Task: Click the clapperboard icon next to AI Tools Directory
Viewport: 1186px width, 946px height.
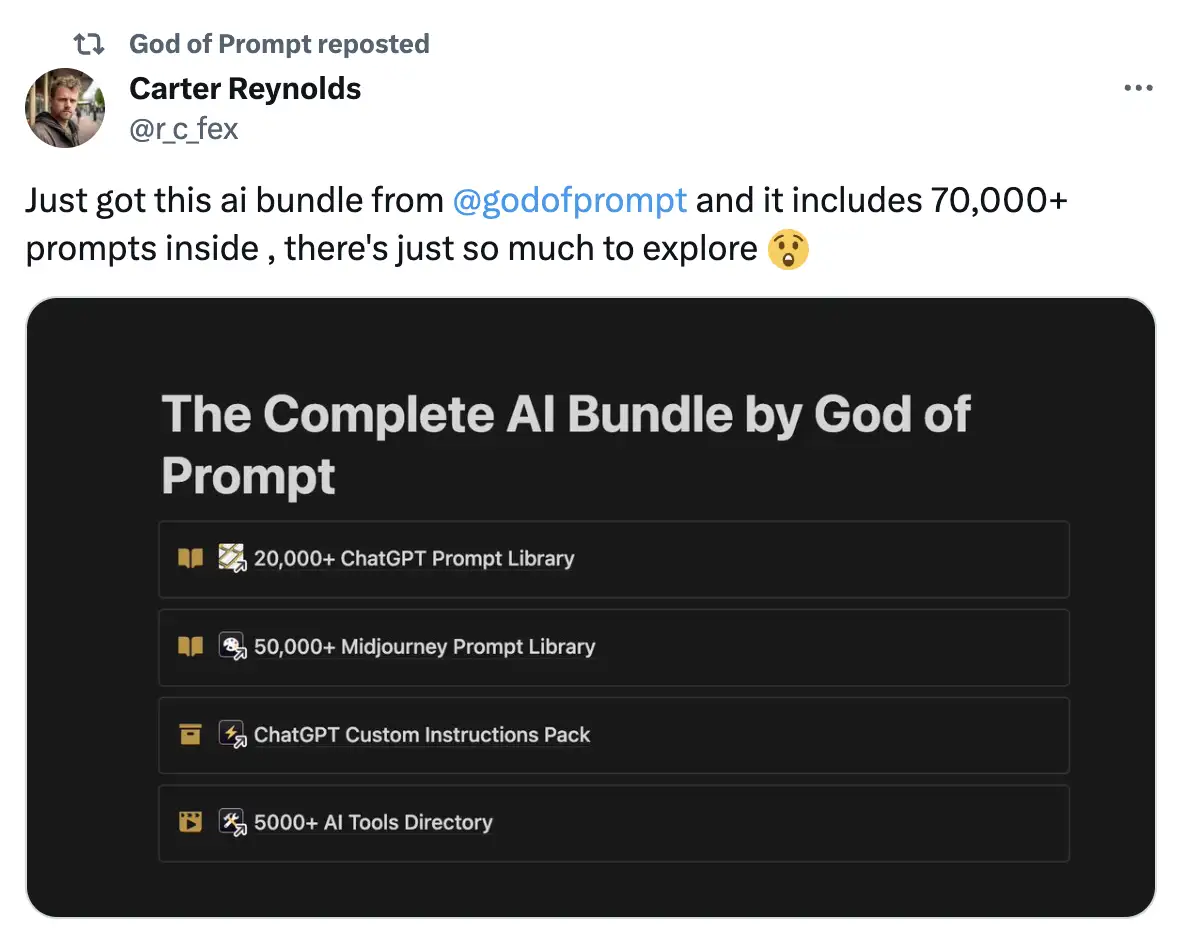Action: 190,823
